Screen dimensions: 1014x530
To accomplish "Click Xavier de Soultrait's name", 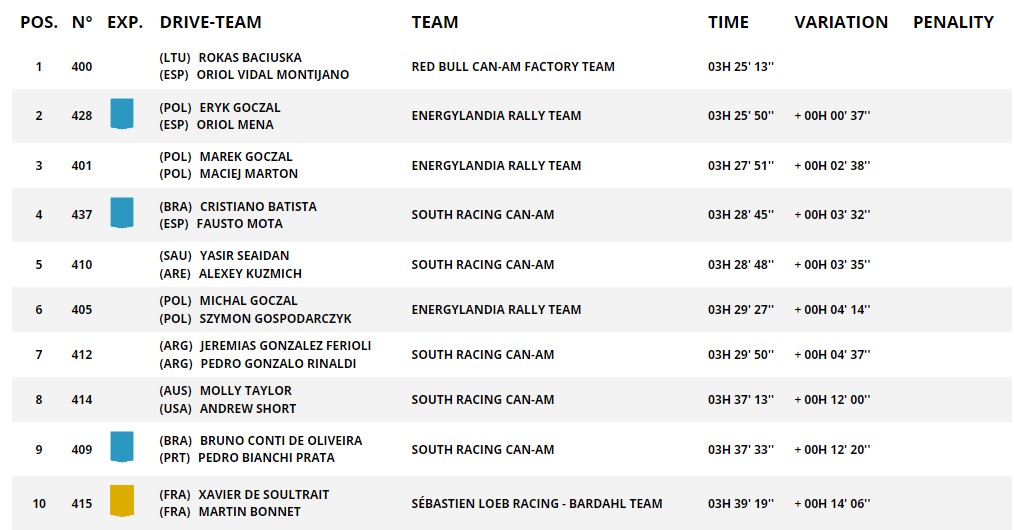I will pyautogui.click(x=264, y=494).
